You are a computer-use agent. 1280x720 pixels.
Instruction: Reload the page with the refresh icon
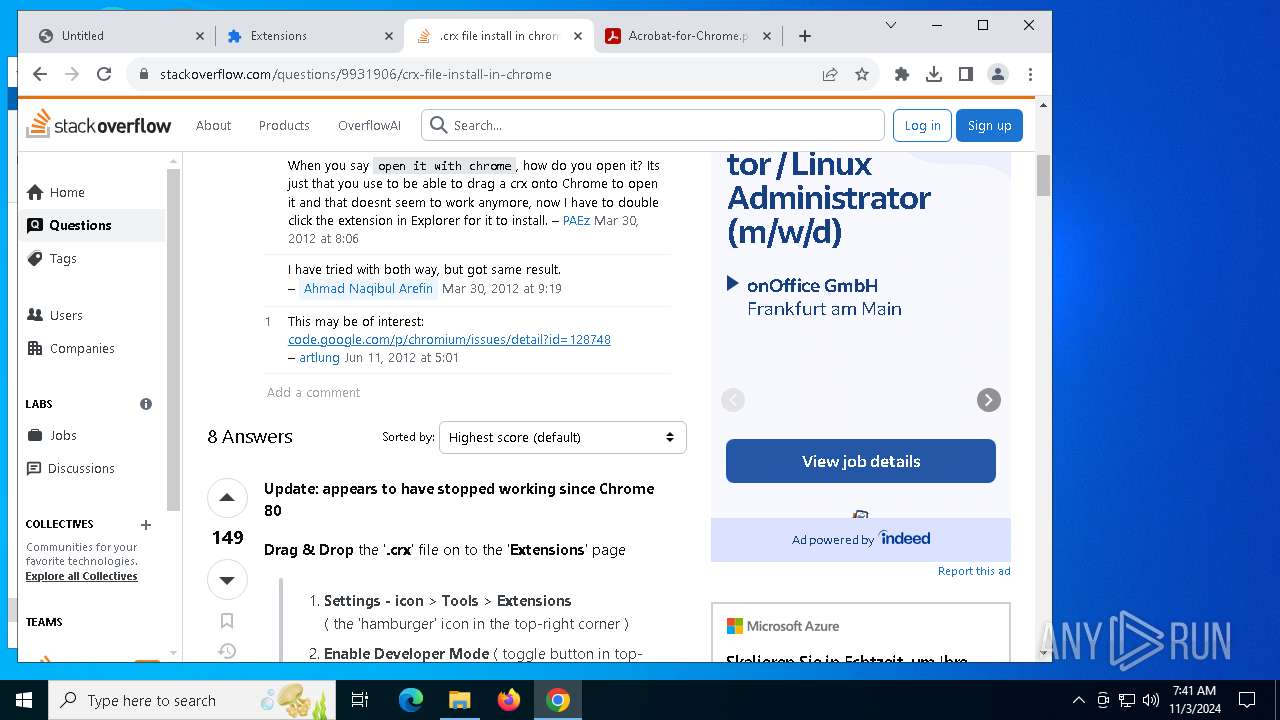coord(104,74)
